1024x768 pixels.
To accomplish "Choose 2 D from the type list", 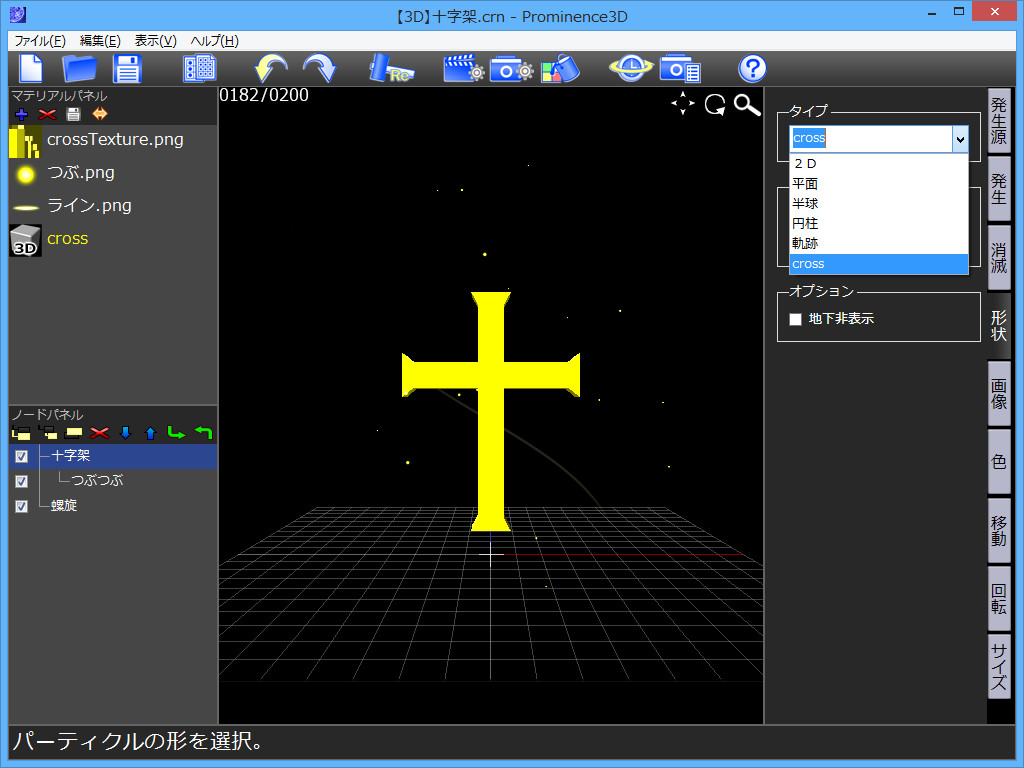I will tap(879, 163).
